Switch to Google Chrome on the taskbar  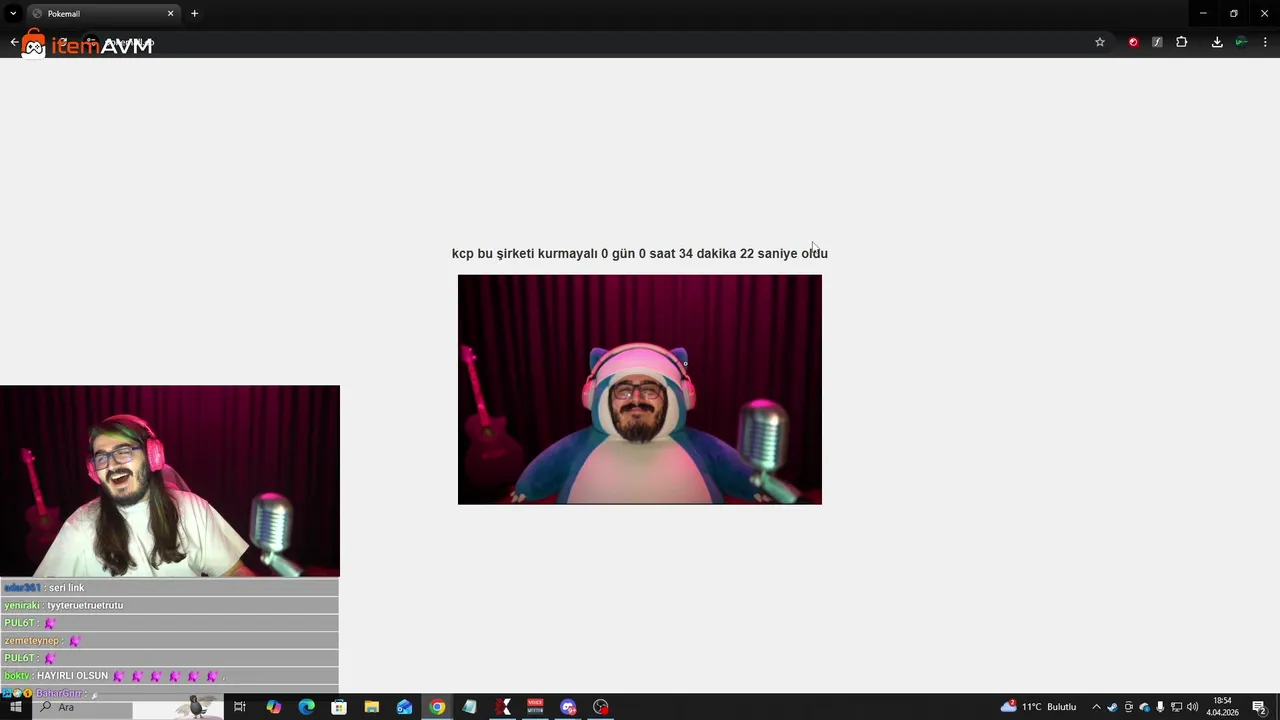[437, 707]
